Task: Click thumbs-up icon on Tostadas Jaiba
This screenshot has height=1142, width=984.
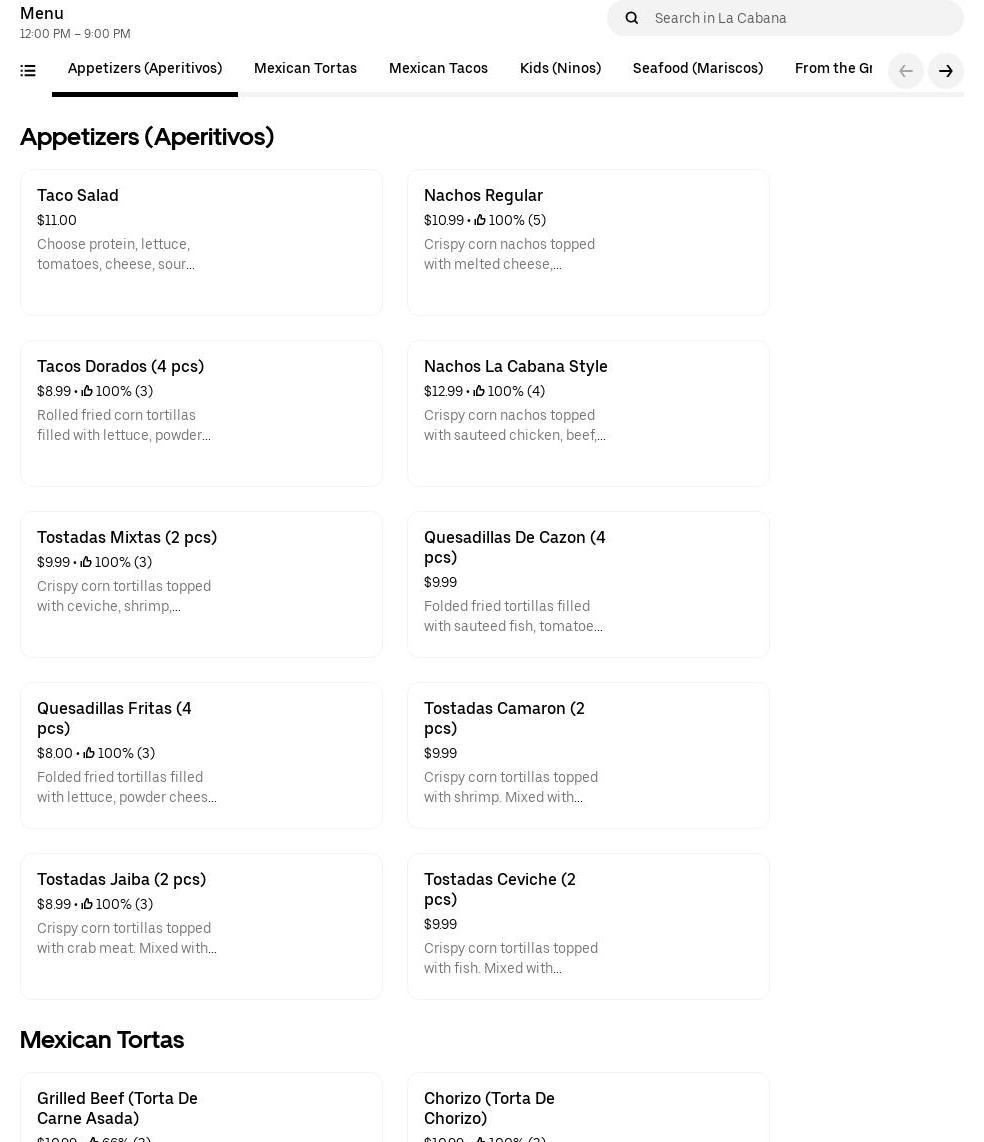Action: pos(87,905)
